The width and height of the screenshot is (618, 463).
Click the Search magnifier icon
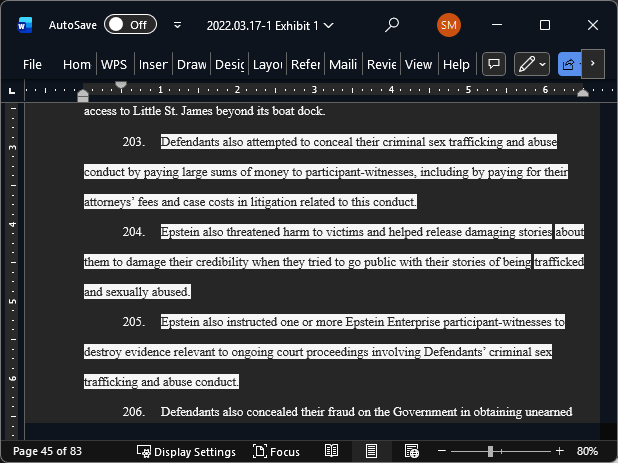[392, 25]
